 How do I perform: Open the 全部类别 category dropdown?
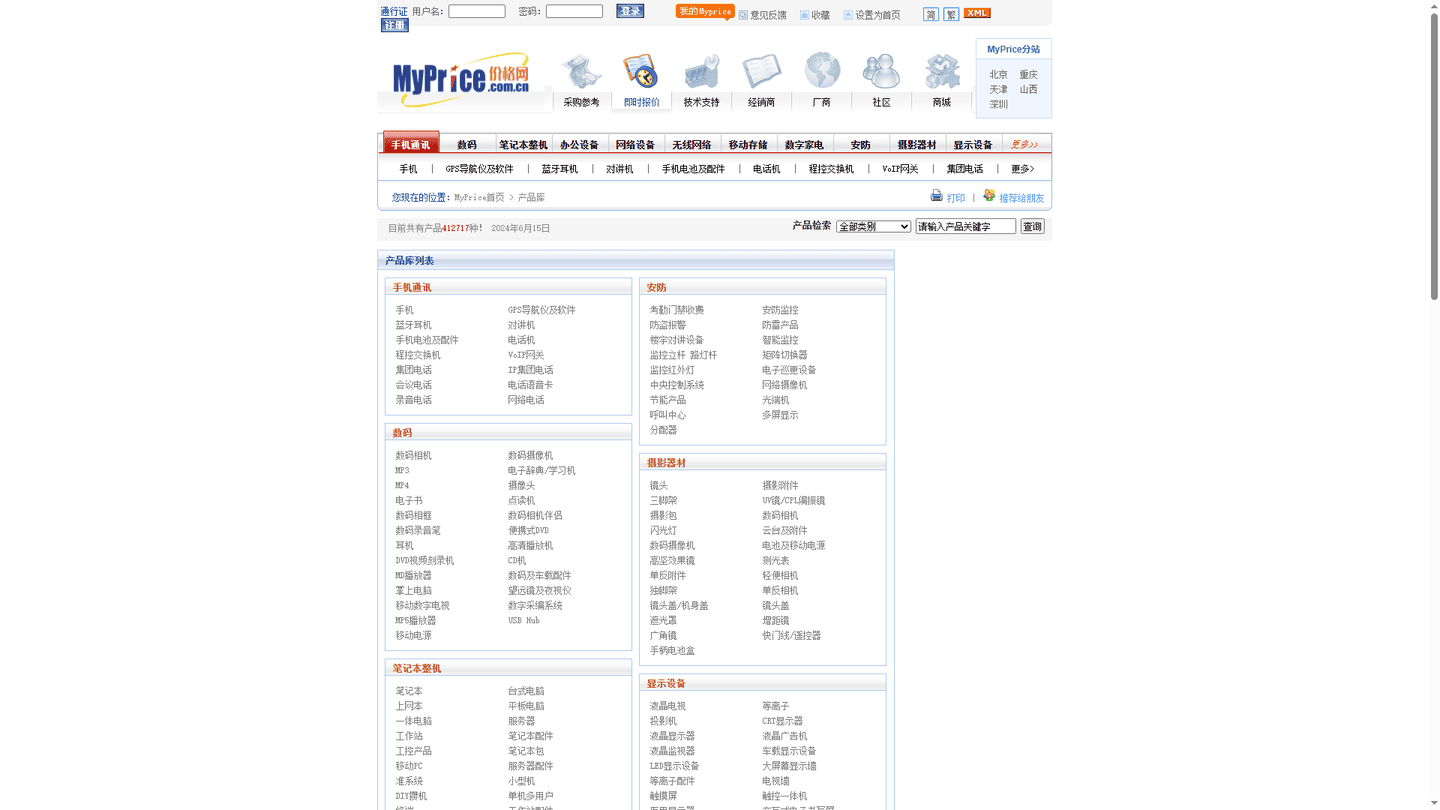873,227
